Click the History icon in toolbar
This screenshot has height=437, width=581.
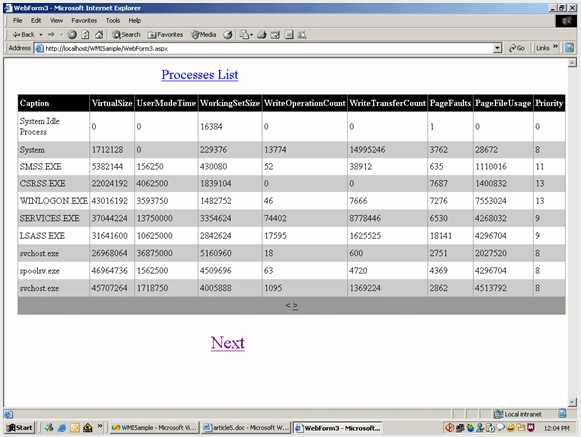(x=228, y=35)
